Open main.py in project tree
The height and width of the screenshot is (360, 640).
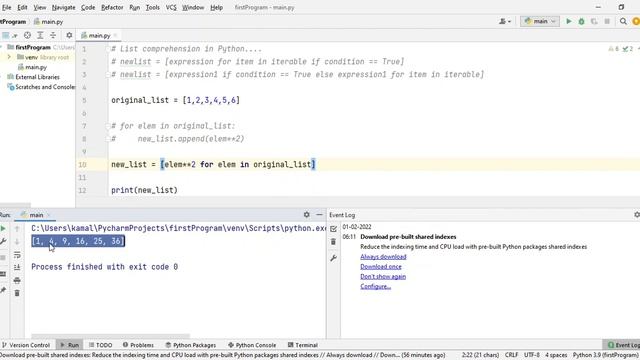click(x=36, y=67)
